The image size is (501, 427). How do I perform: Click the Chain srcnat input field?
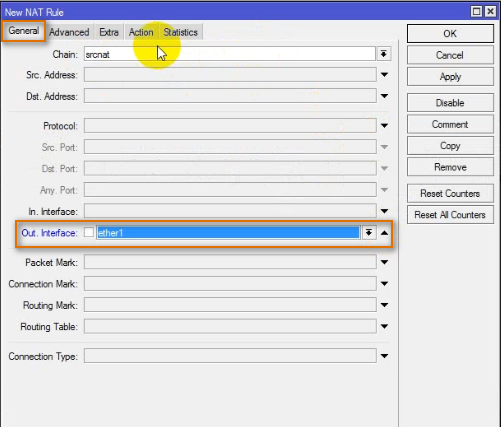[230, 54]
